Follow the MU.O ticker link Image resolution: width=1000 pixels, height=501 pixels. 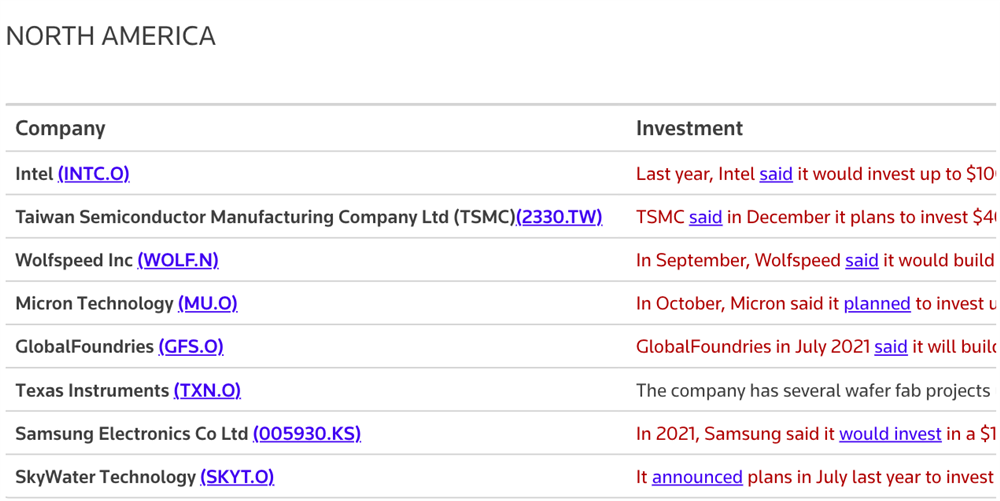207,303
